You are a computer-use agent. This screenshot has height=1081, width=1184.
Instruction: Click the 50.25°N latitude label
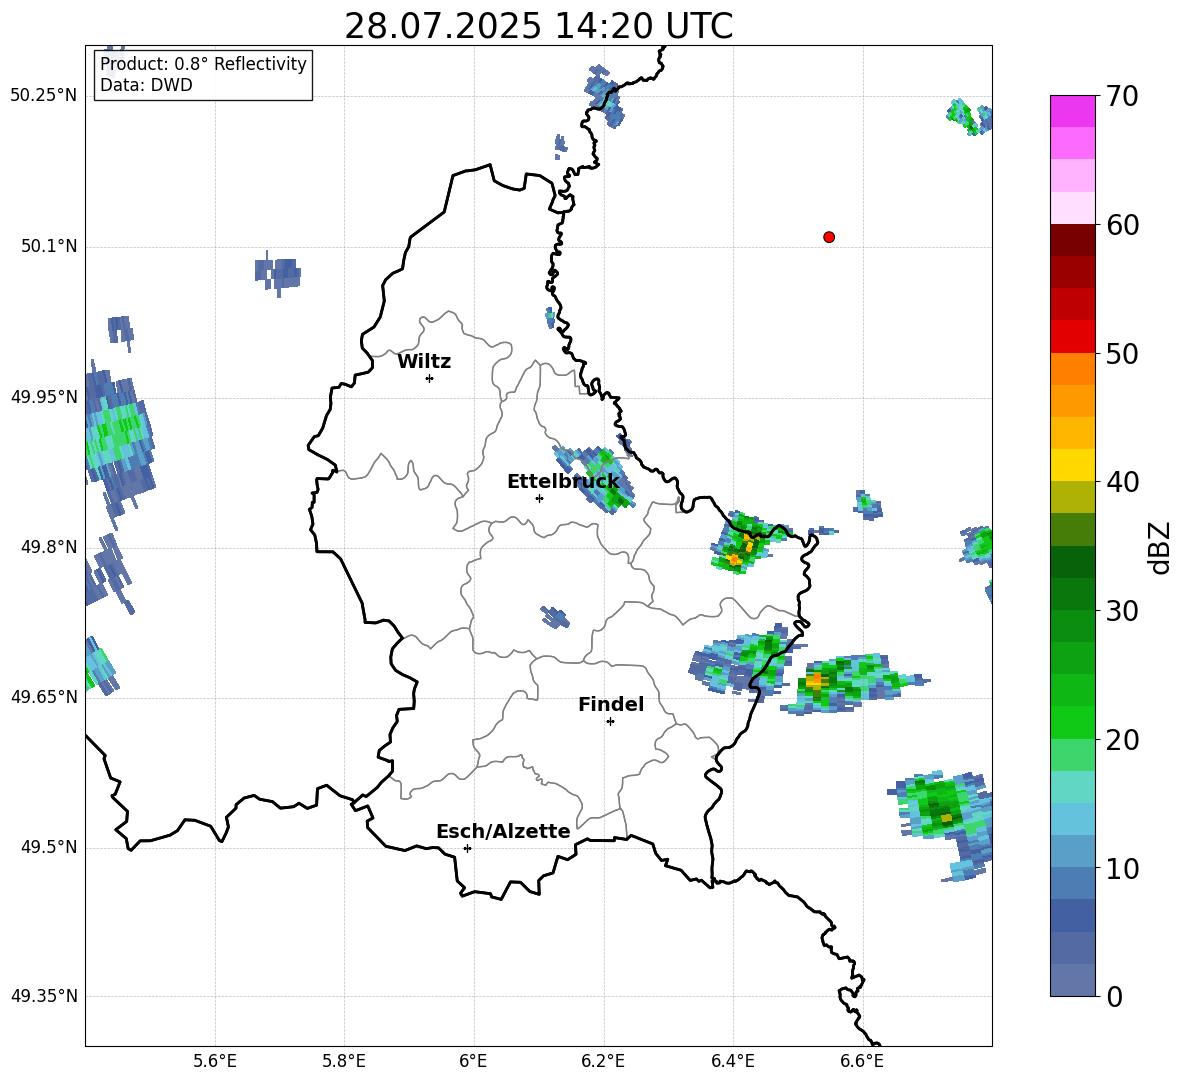(x=44, y=96)
